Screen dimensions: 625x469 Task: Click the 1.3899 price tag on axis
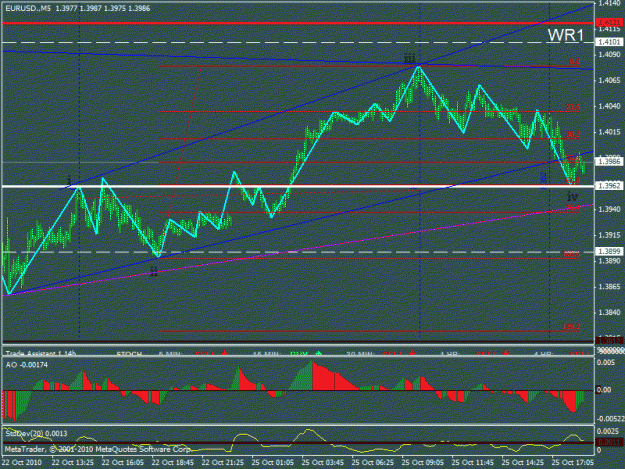pos(609,251)
